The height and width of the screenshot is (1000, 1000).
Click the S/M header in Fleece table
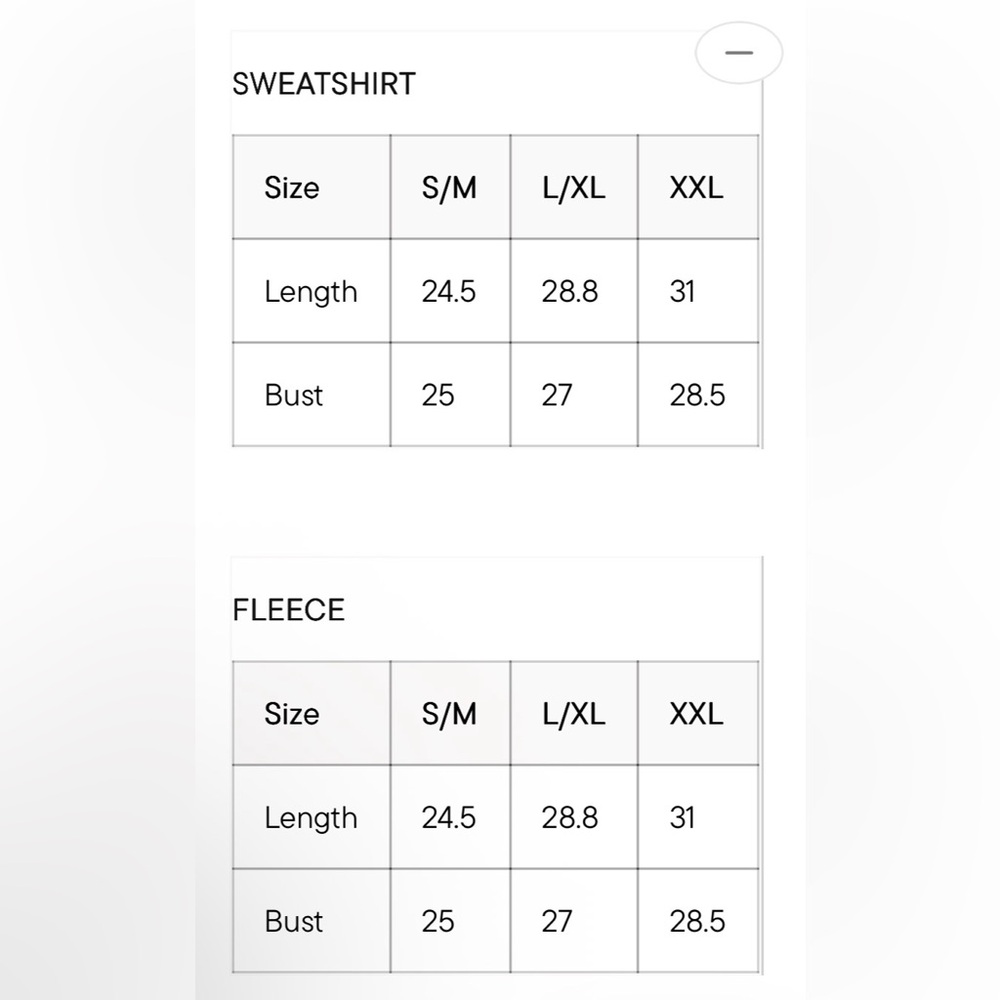click(449, 714)
